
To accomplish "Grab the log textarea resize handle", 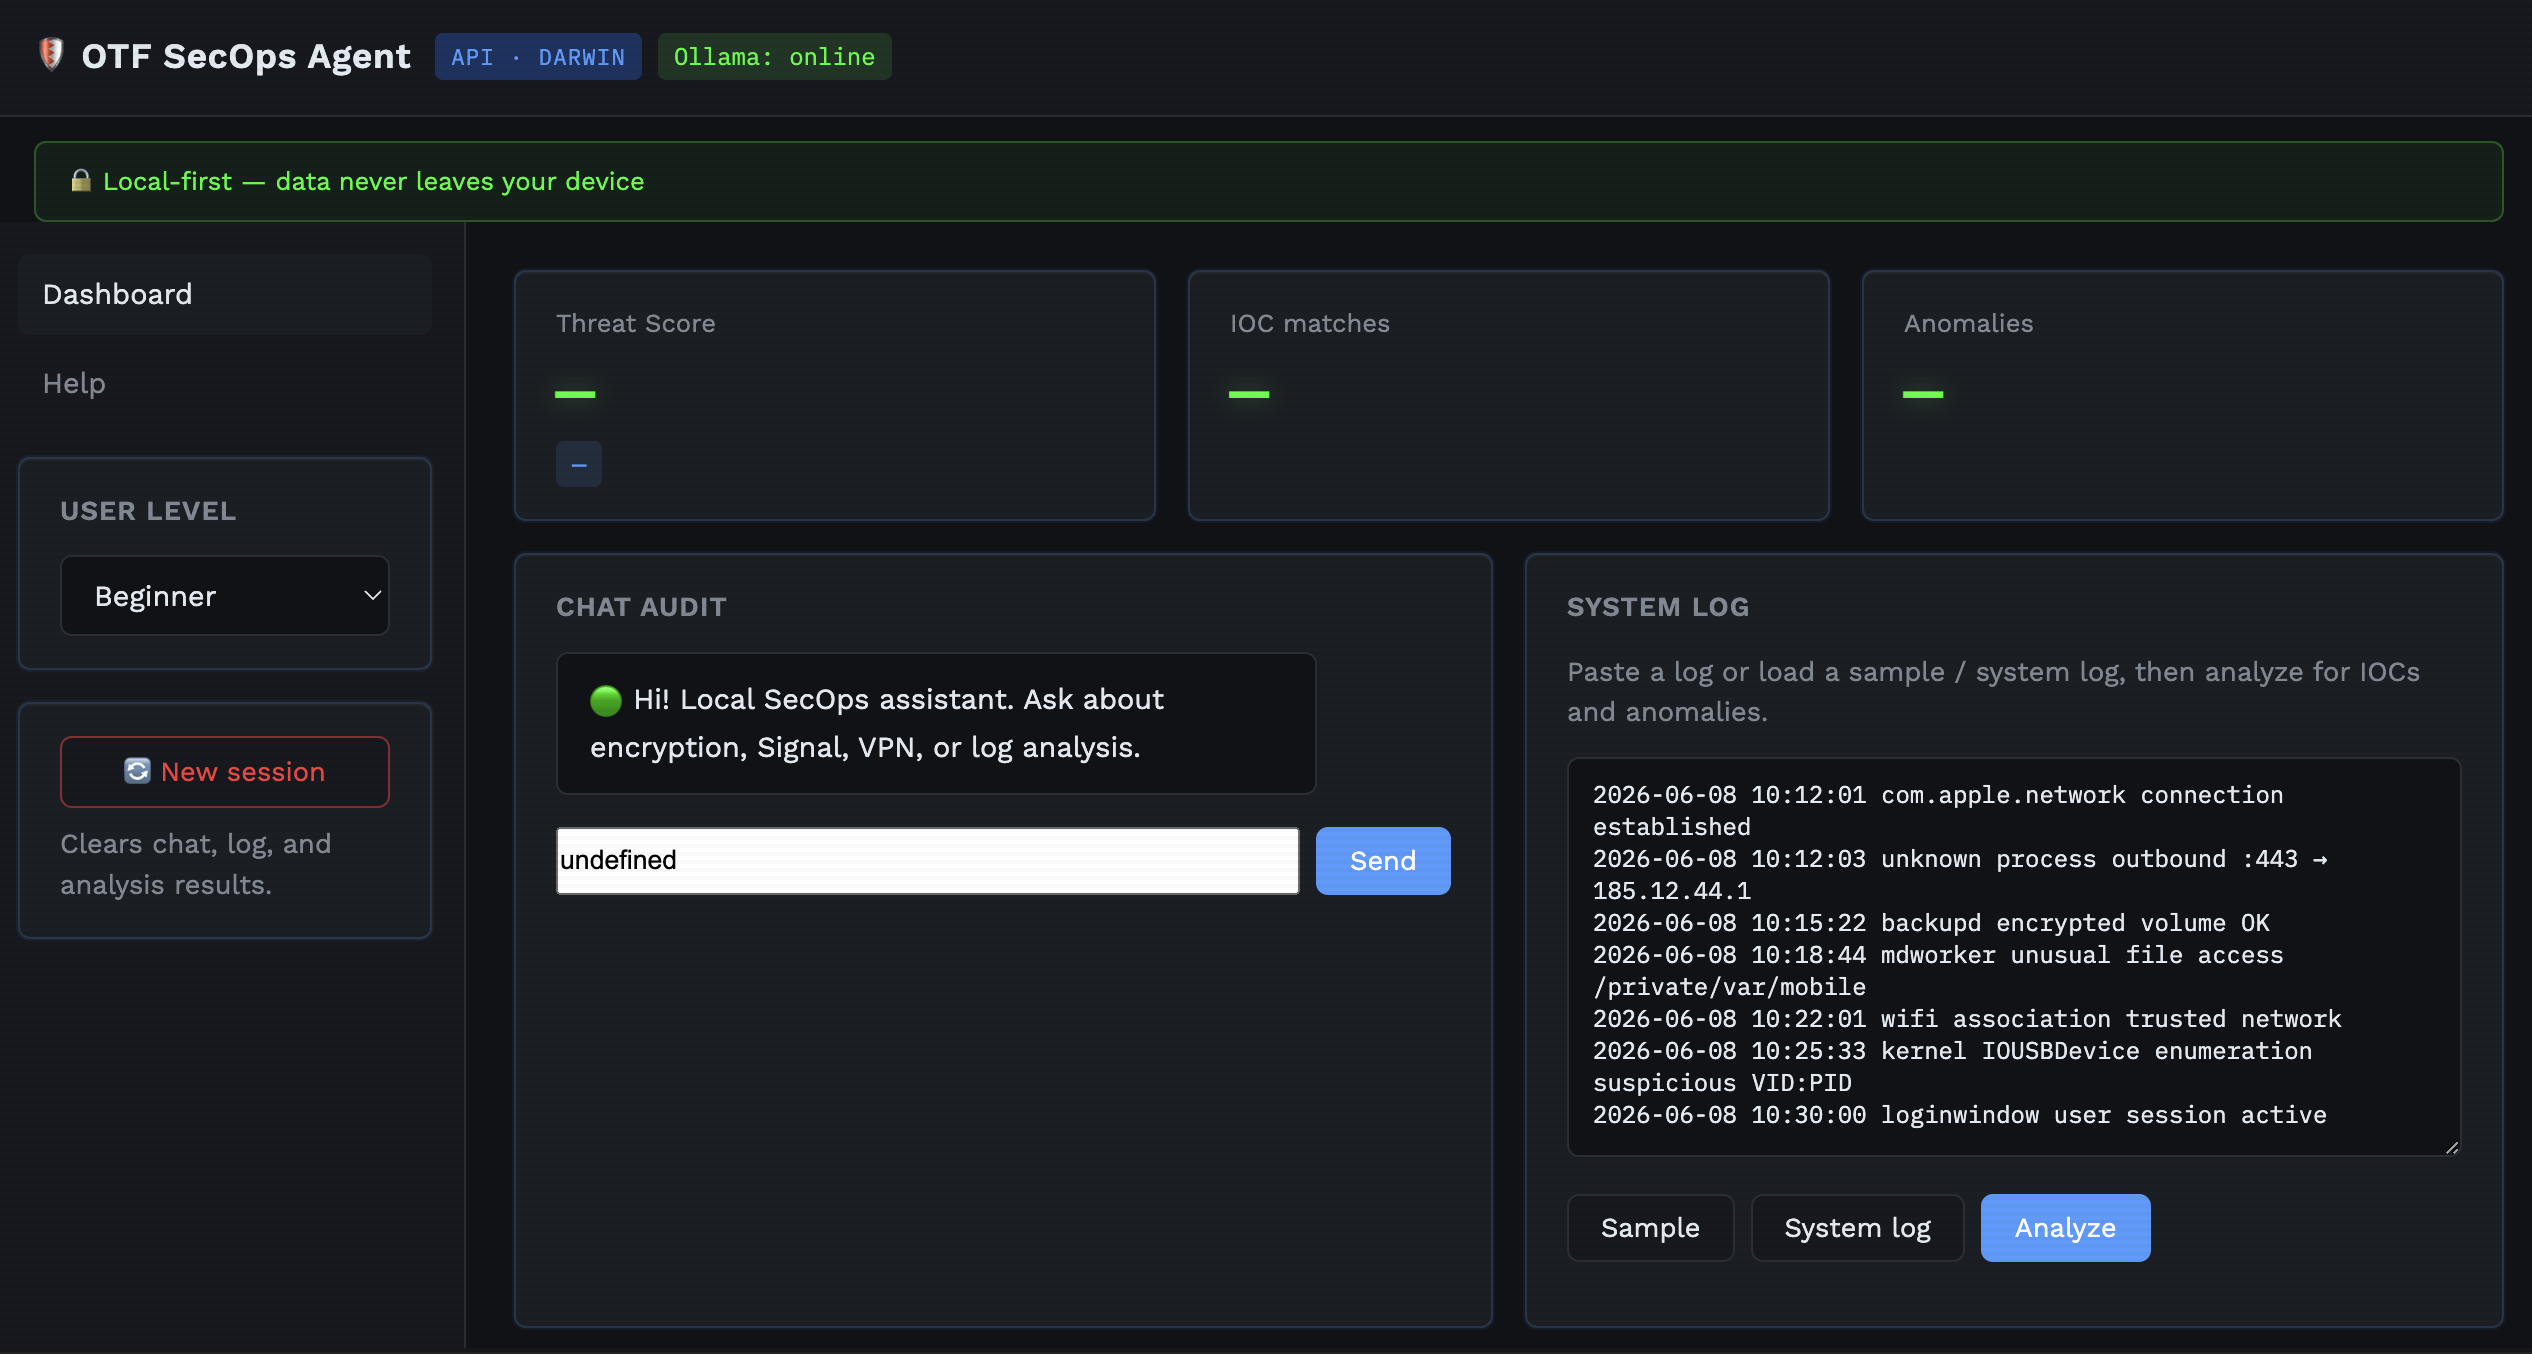I will [2451, 1147].
